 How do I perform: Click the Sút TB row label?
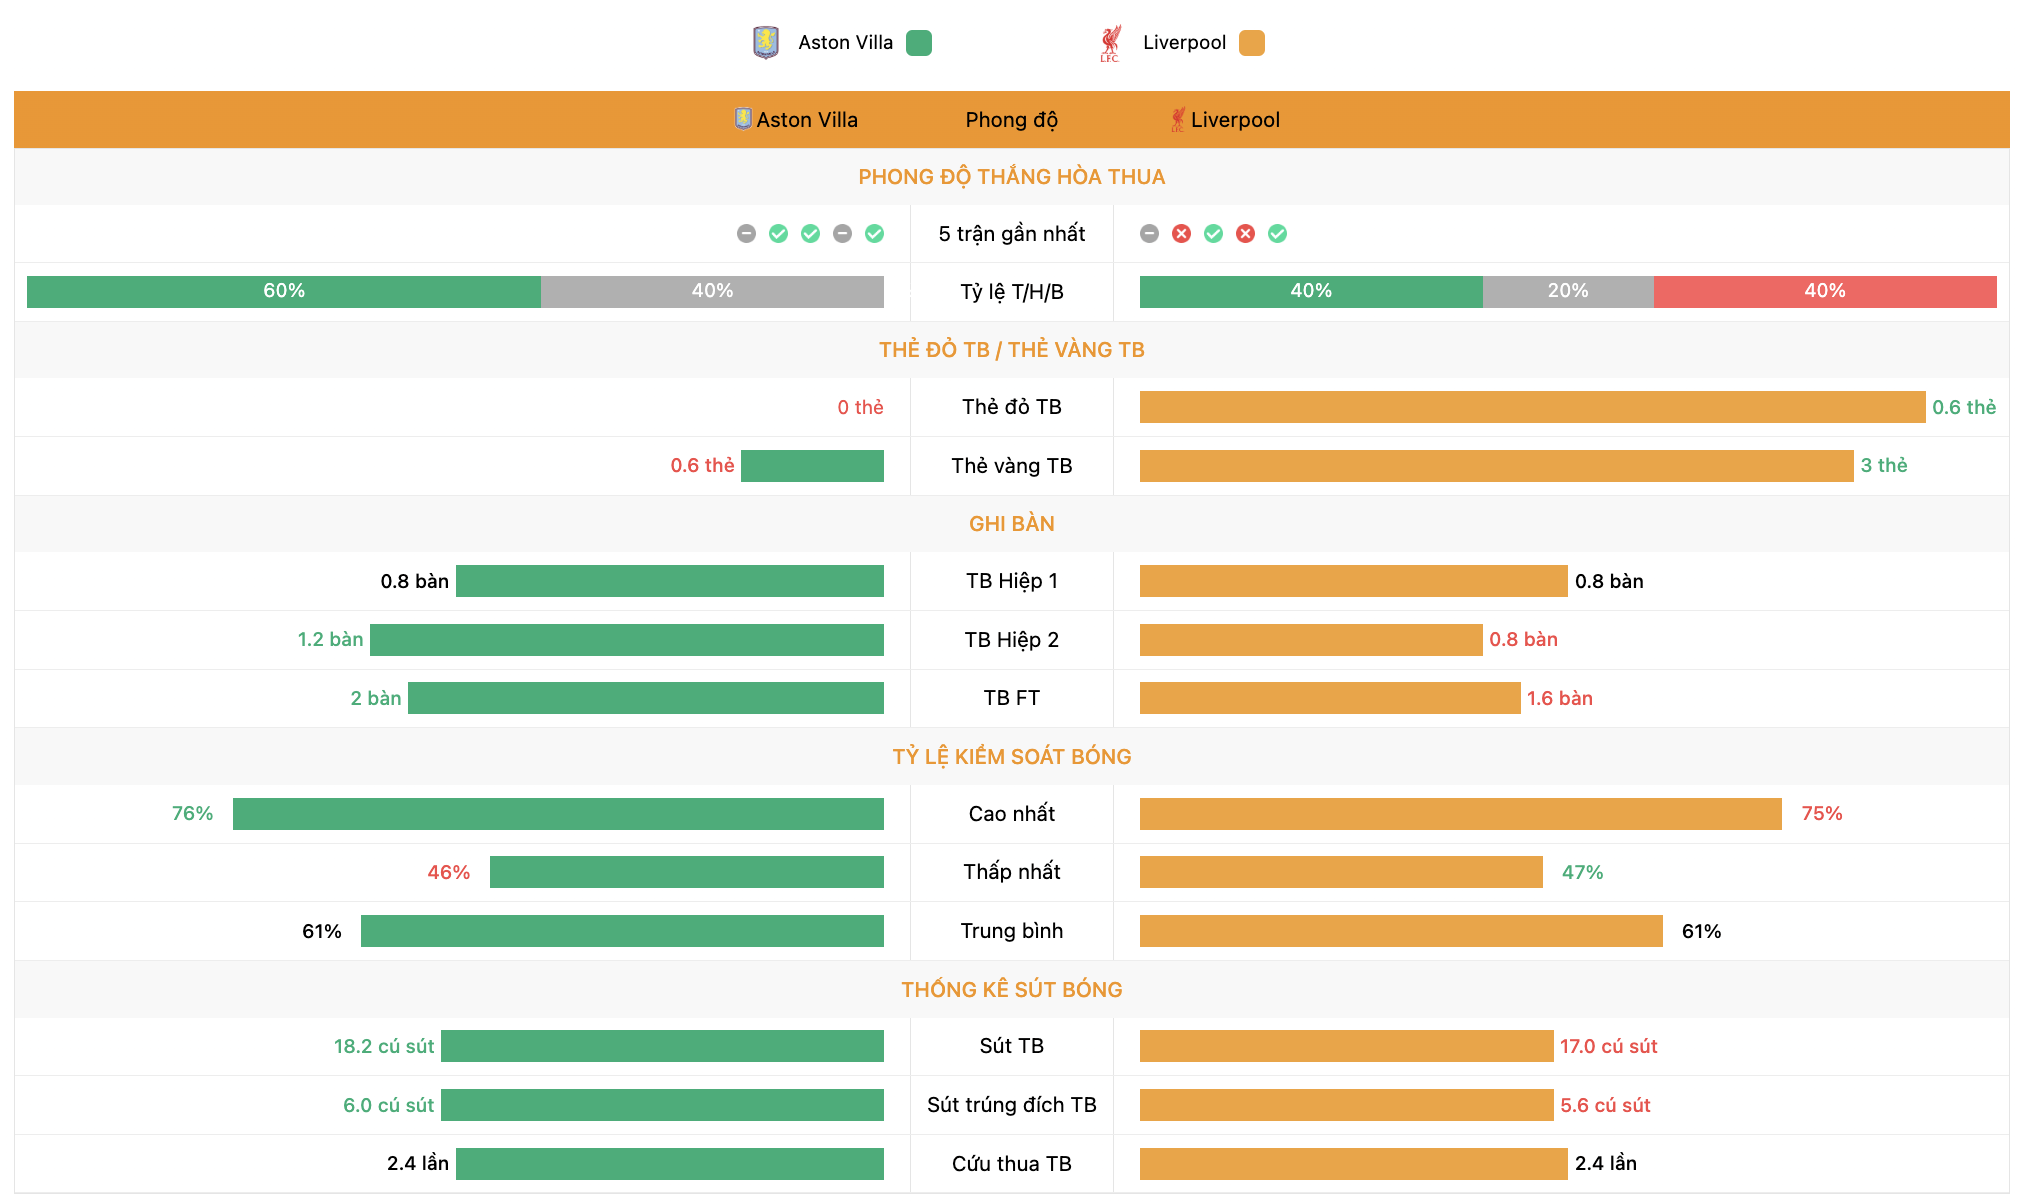(1011, 1046)
